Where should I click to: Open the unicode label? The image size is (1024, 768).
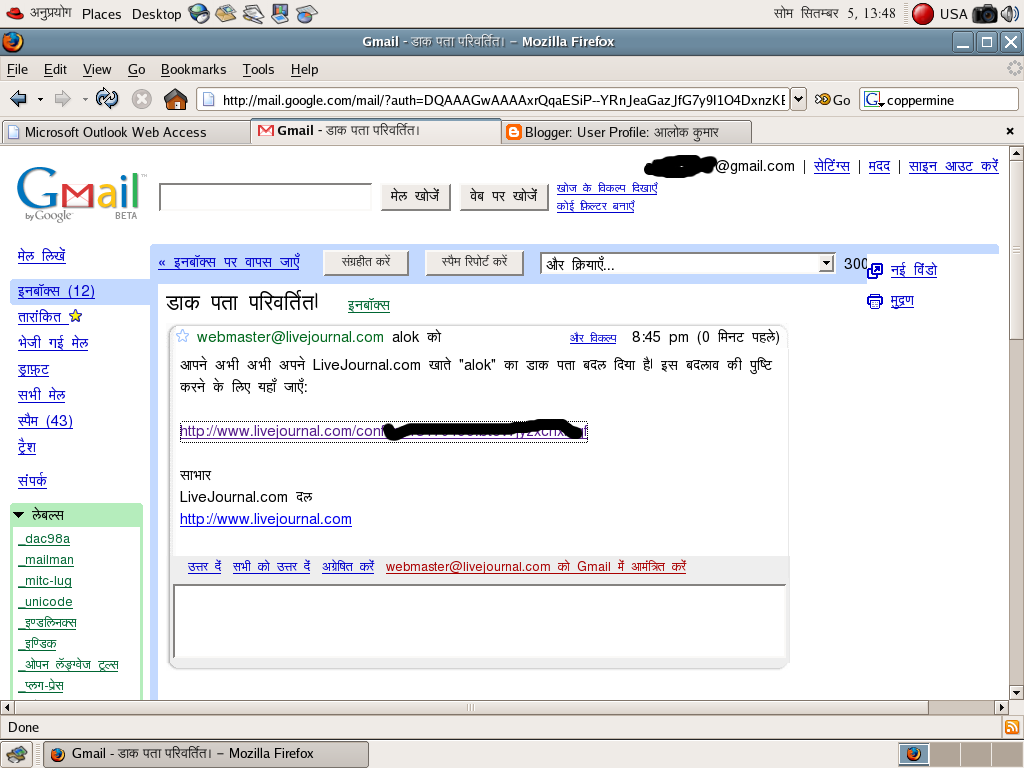[46, 601]
